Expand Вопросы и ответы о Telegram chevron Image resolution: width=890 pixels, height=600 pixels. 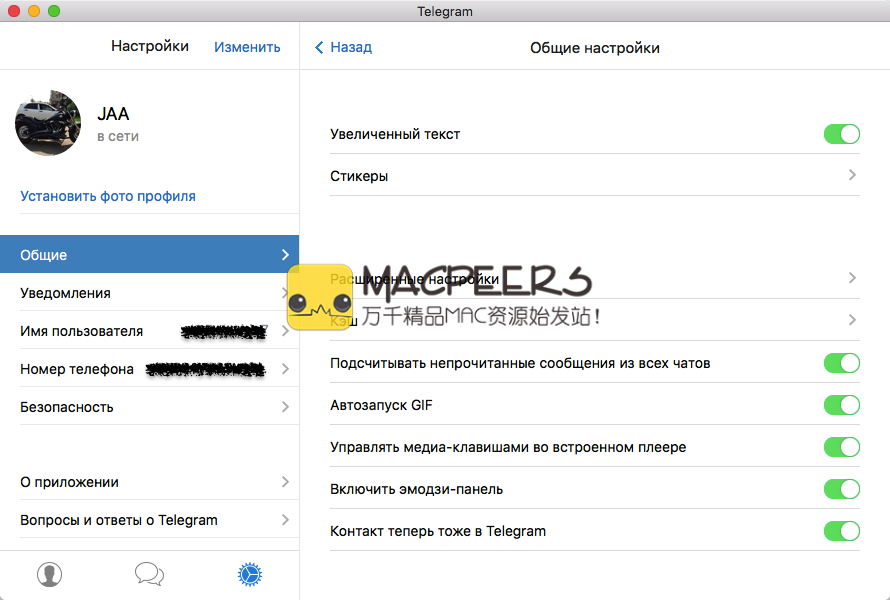[286, 520]
